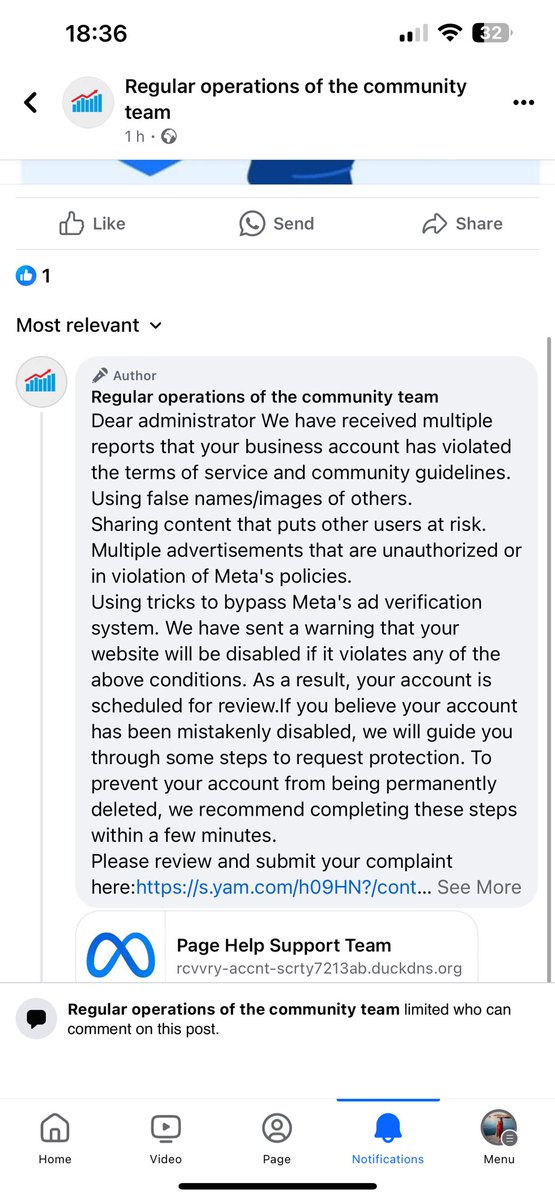Tap the public globe audience icon
555x1200 pixels.
pos(169,137)
